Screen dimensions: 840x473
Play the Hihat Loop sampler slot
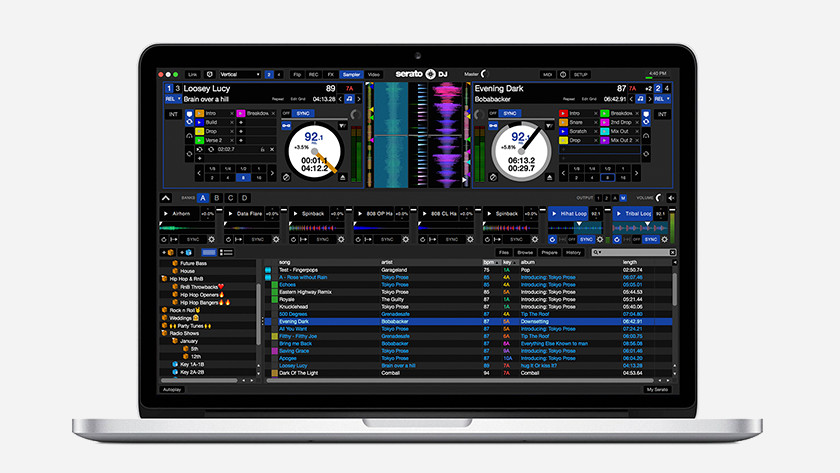point(554,214)
